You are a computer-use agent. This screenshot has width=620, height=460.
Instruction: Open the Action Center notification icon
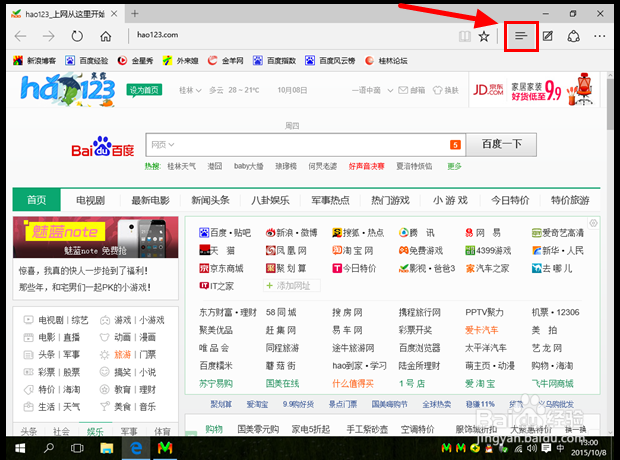(x=546, y=448)
